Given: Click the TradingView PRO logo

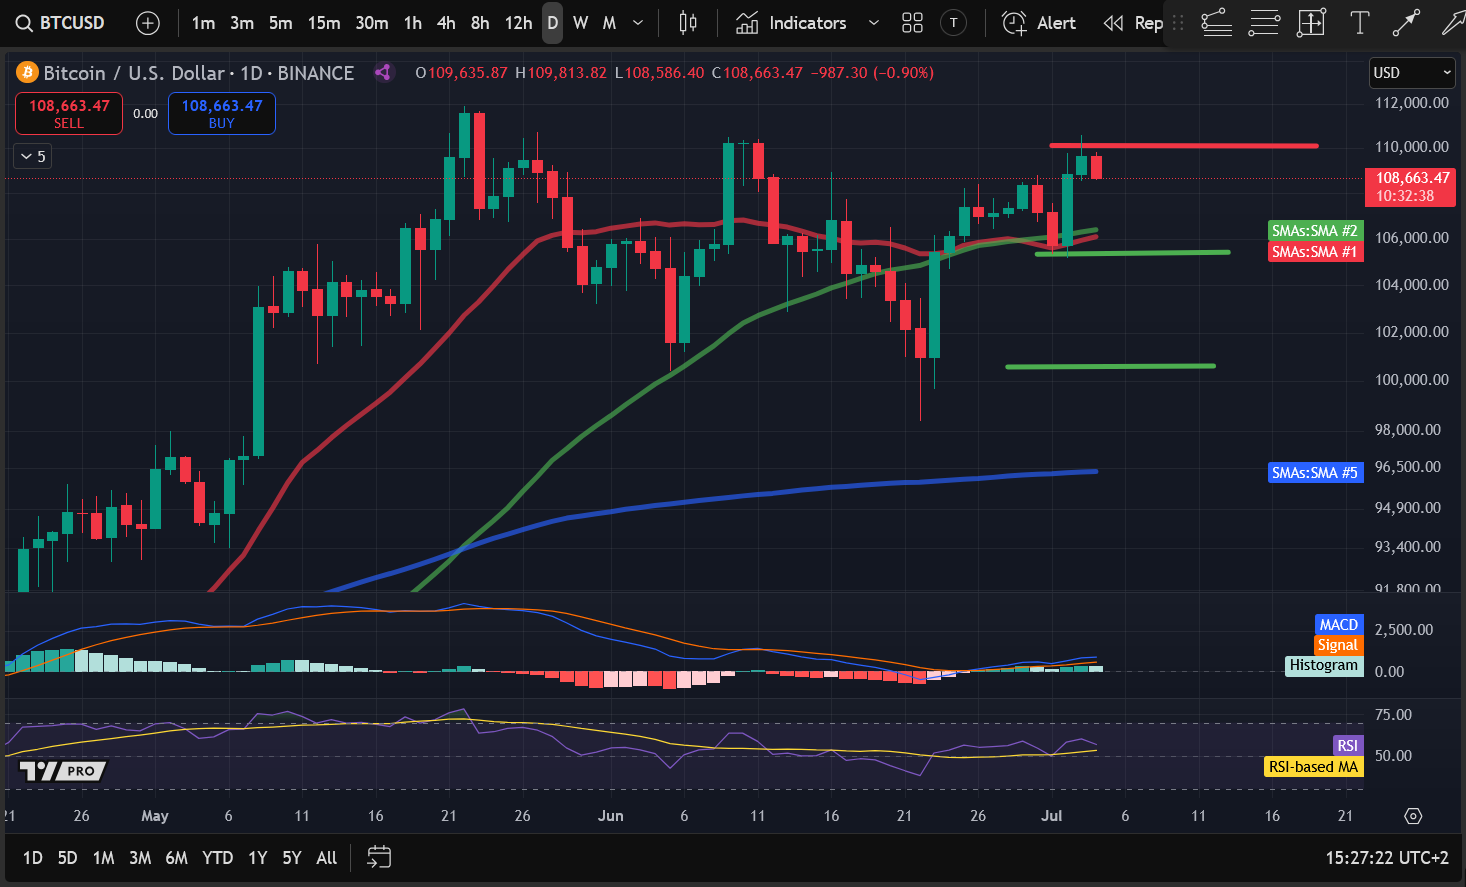Looking at the screenshot, I should point(63,771).
